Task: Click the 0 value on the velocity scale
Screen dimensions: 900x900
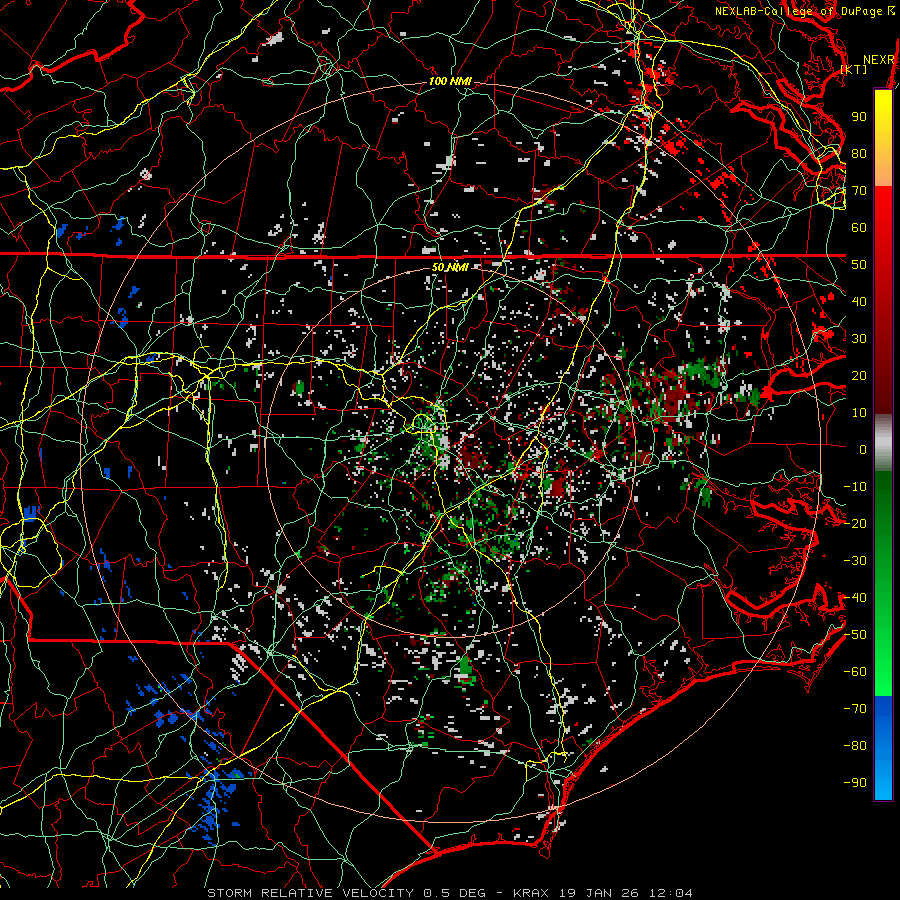Action: click(863, 450)
